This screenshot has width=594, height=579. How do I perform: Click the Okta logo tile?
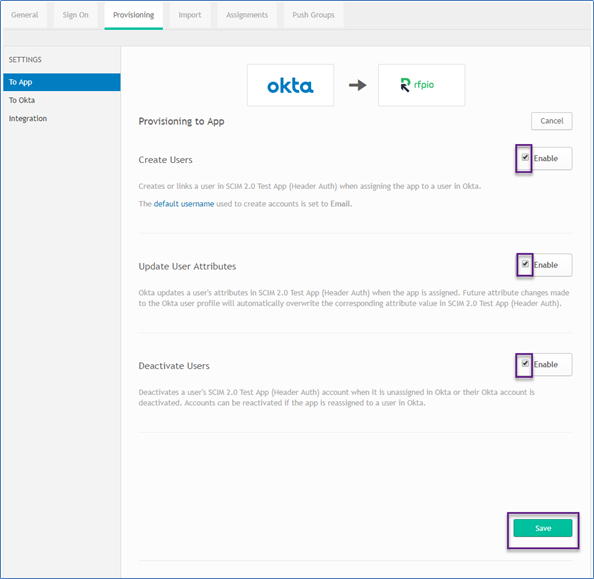[290, 85]
